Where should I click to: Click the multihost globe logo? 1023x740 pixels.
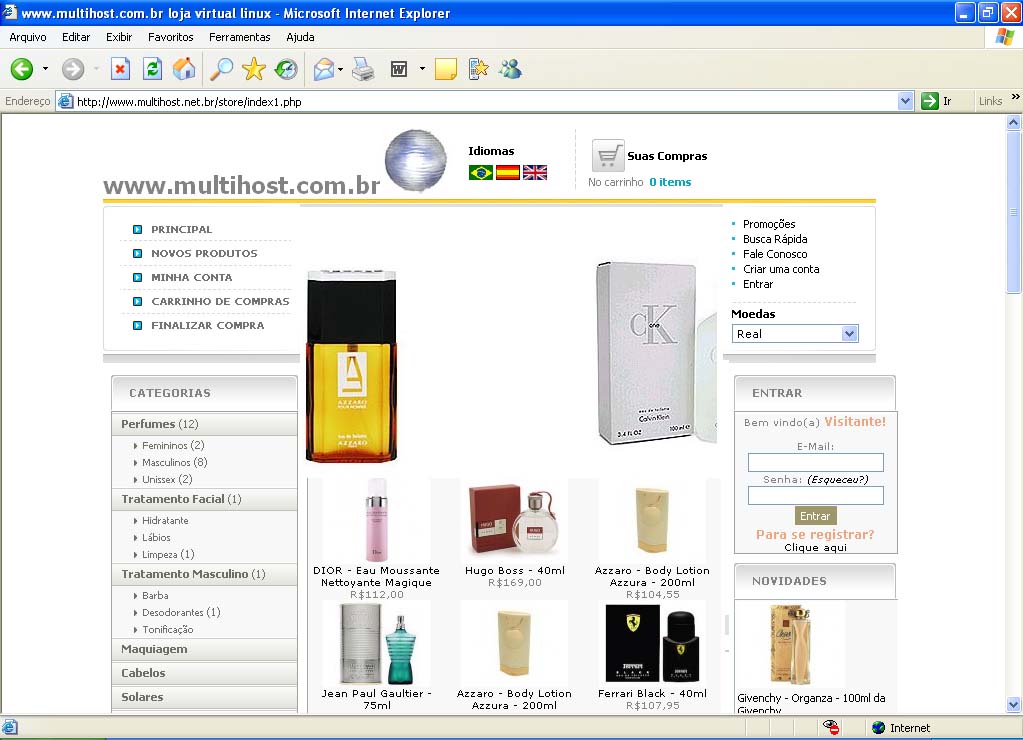point(416,161)
